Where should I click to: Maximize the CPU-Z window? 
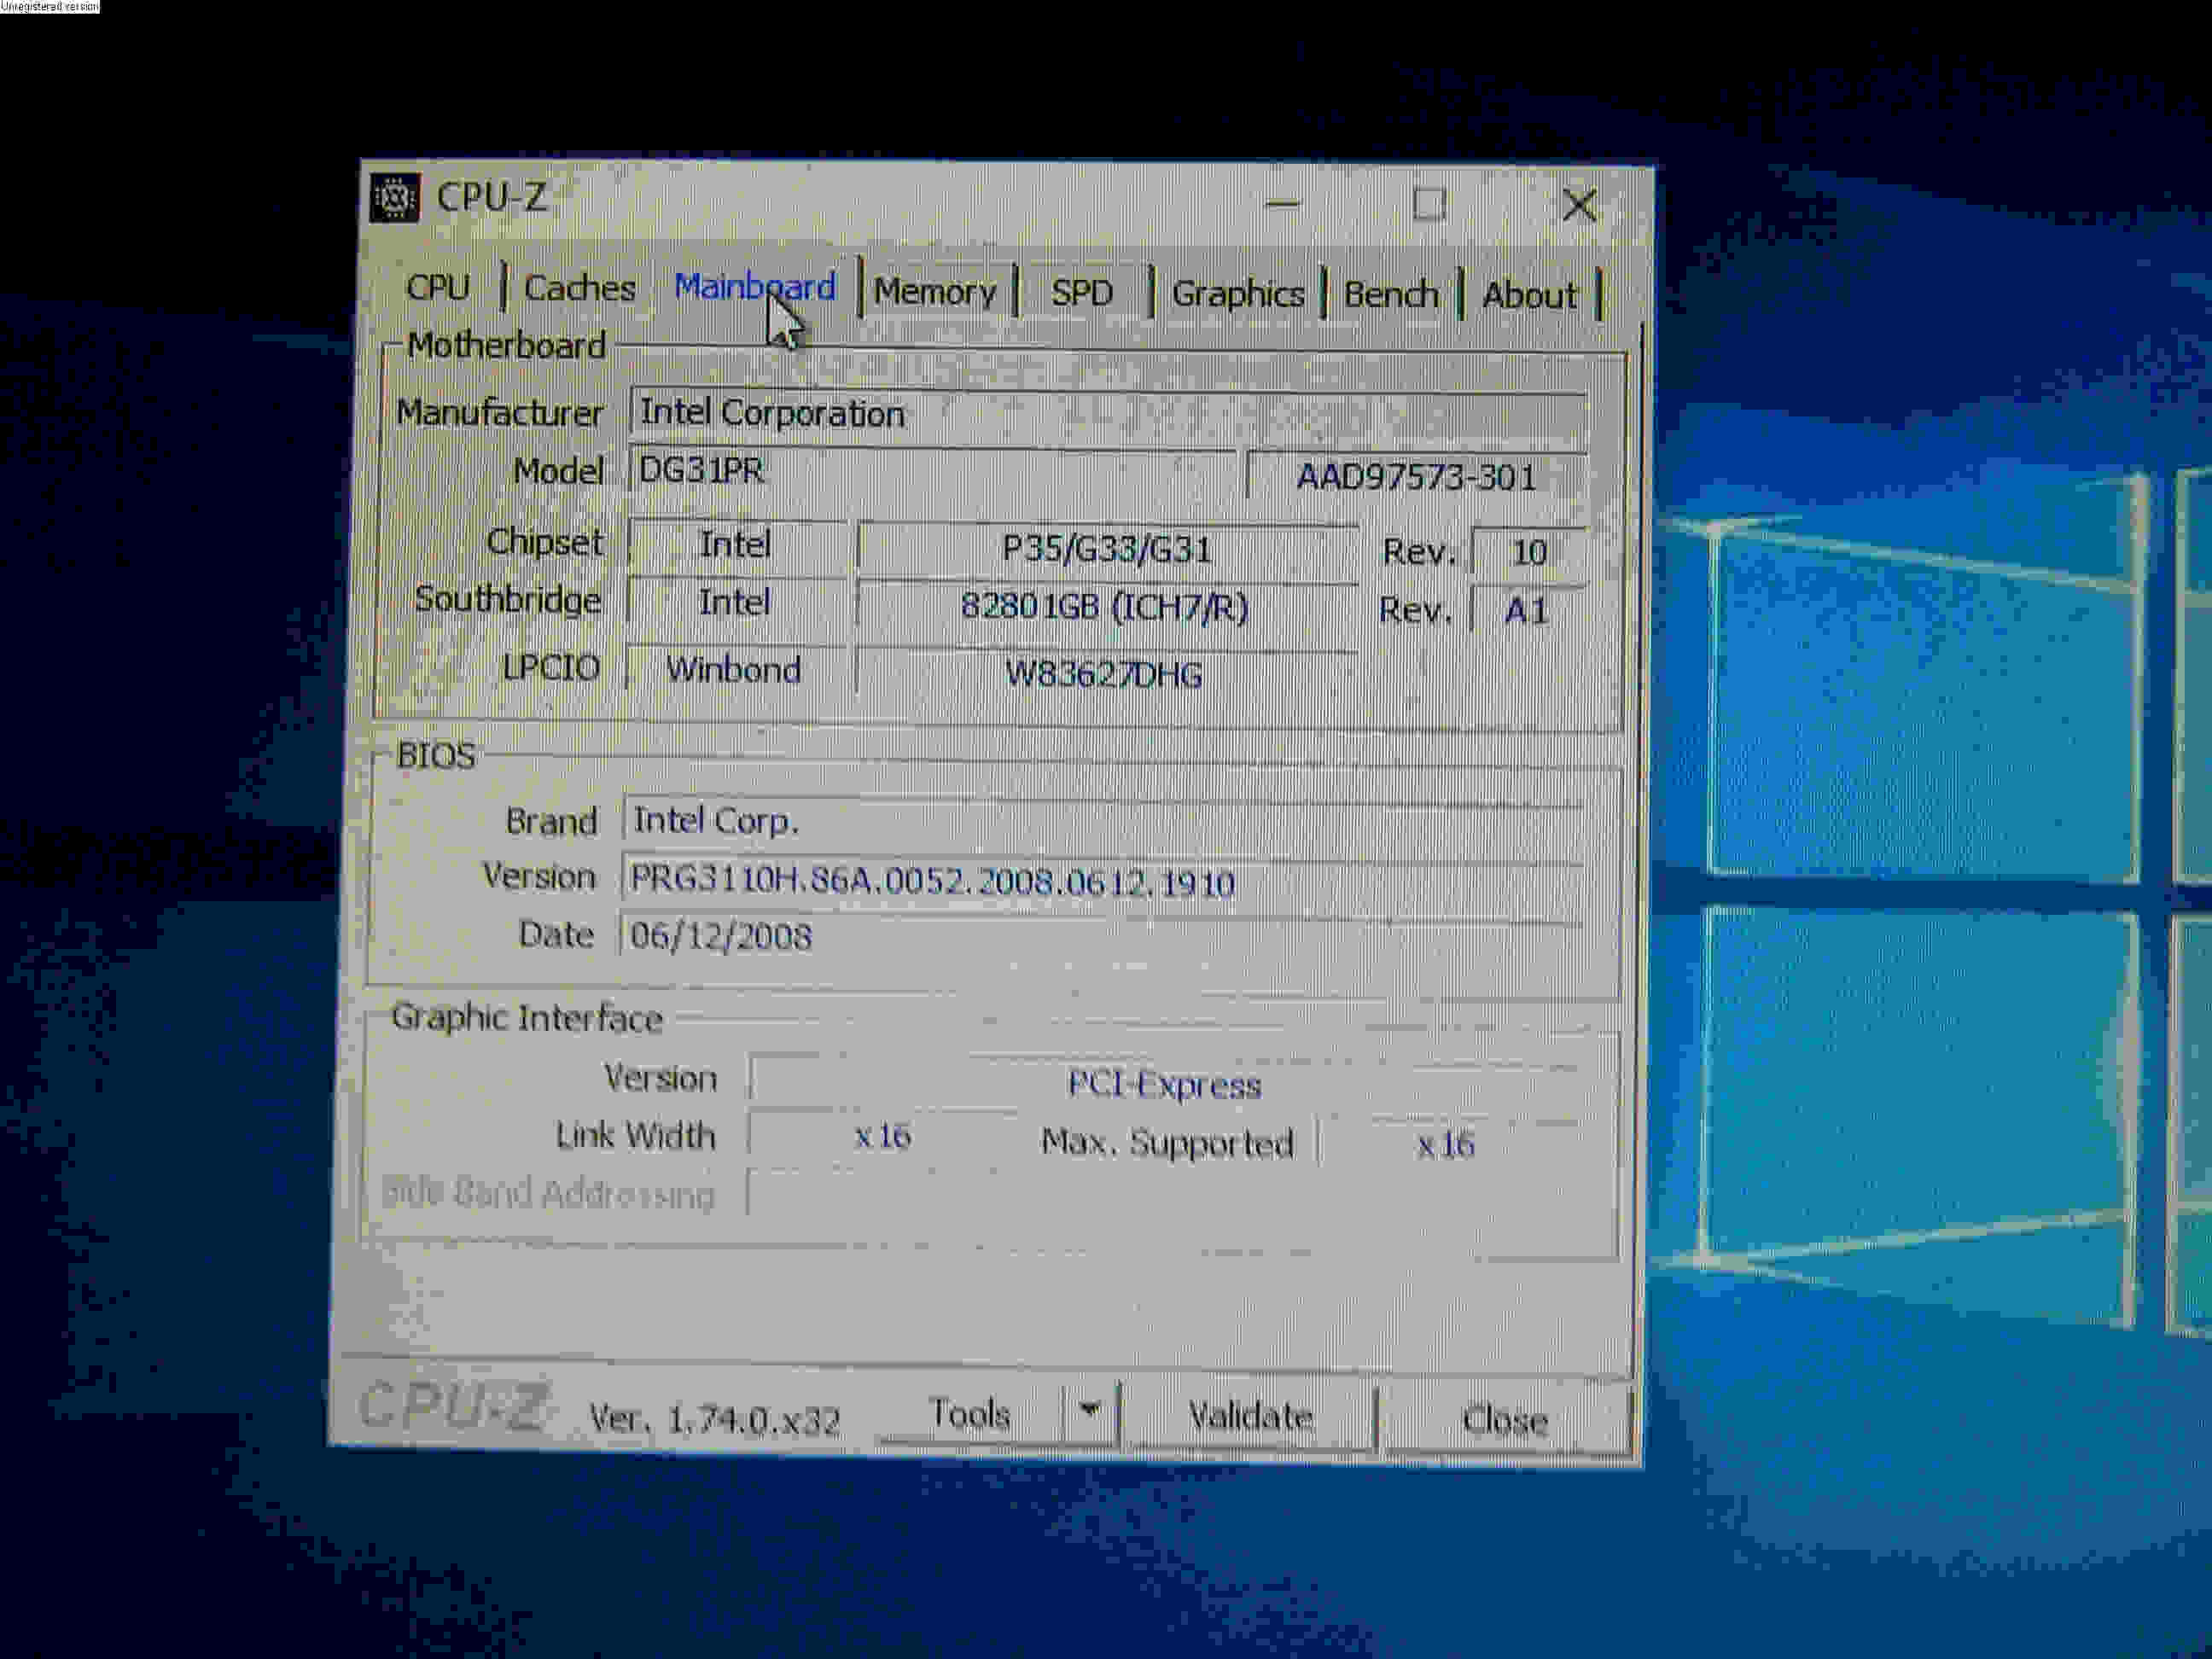[x=1429, y=204]
